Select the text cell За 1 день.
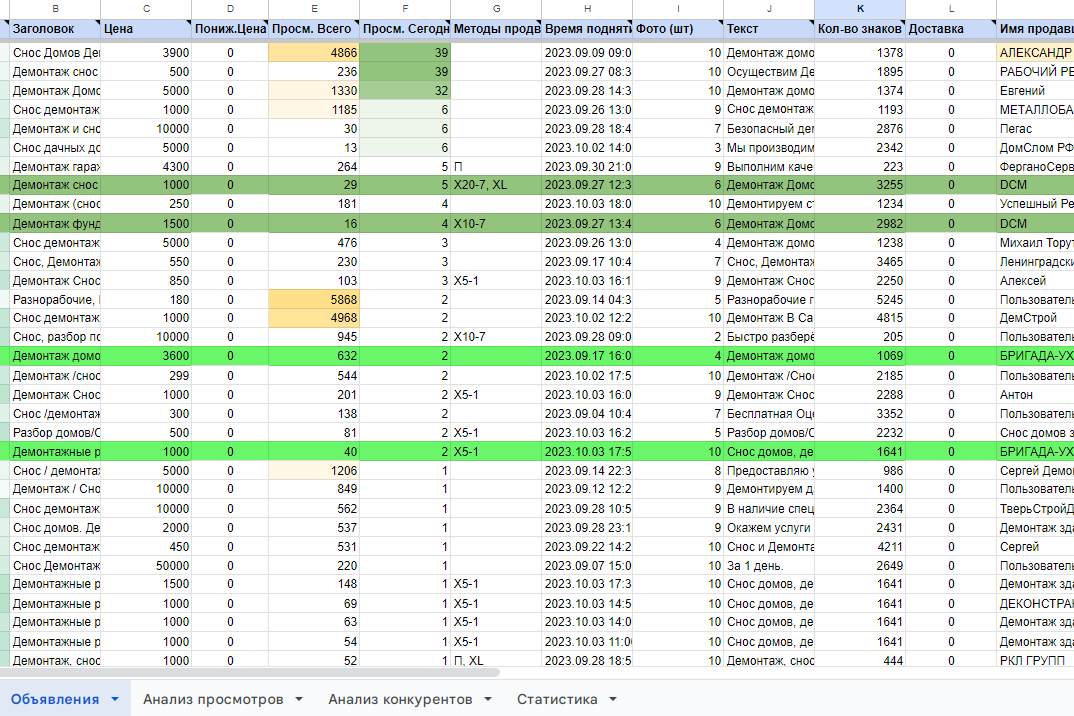This screenshot has height=716, width=1074. coord(769,566)
